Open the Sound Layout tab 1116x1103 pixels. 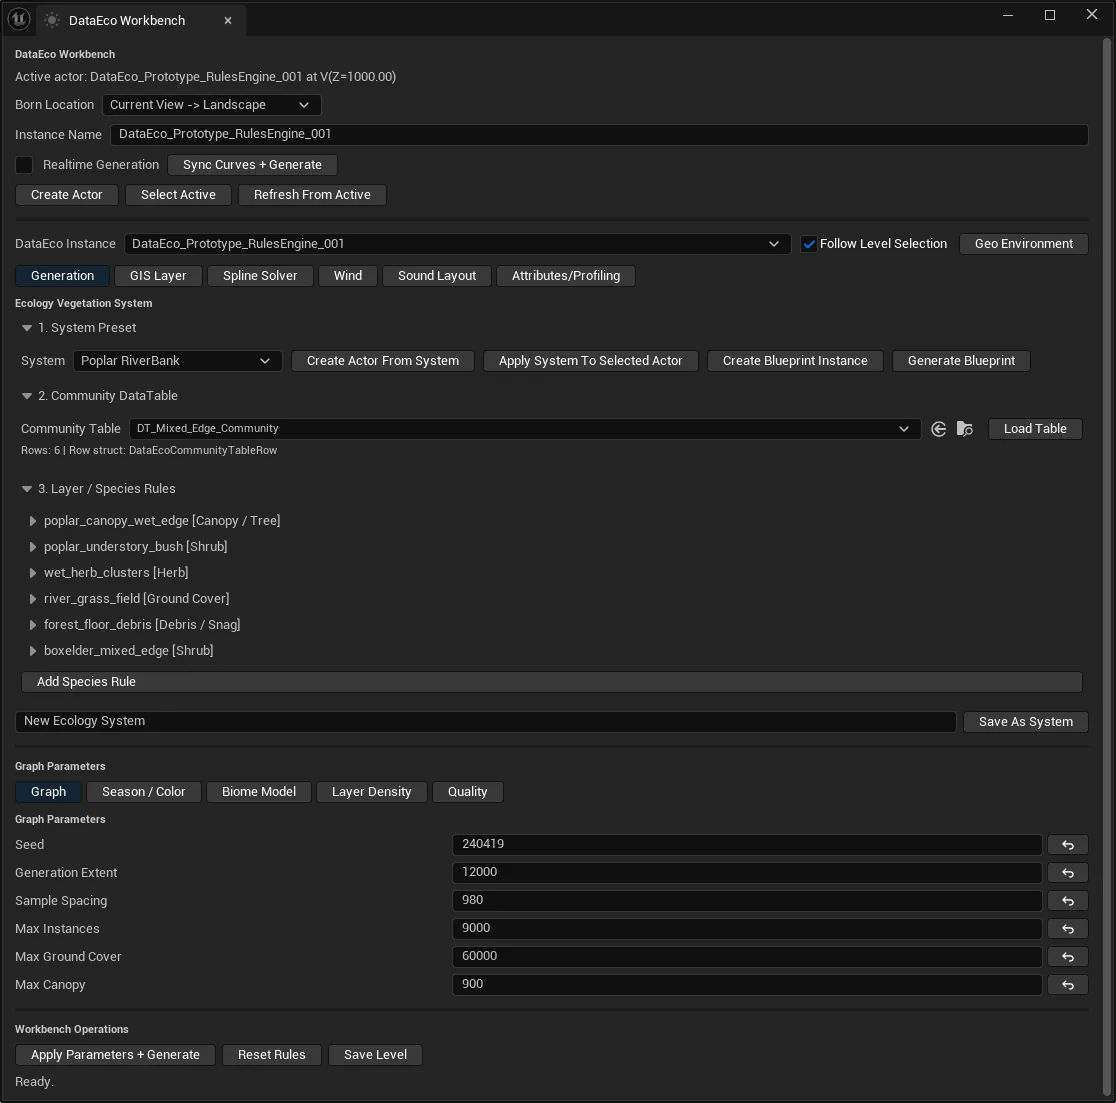(437, 276)
